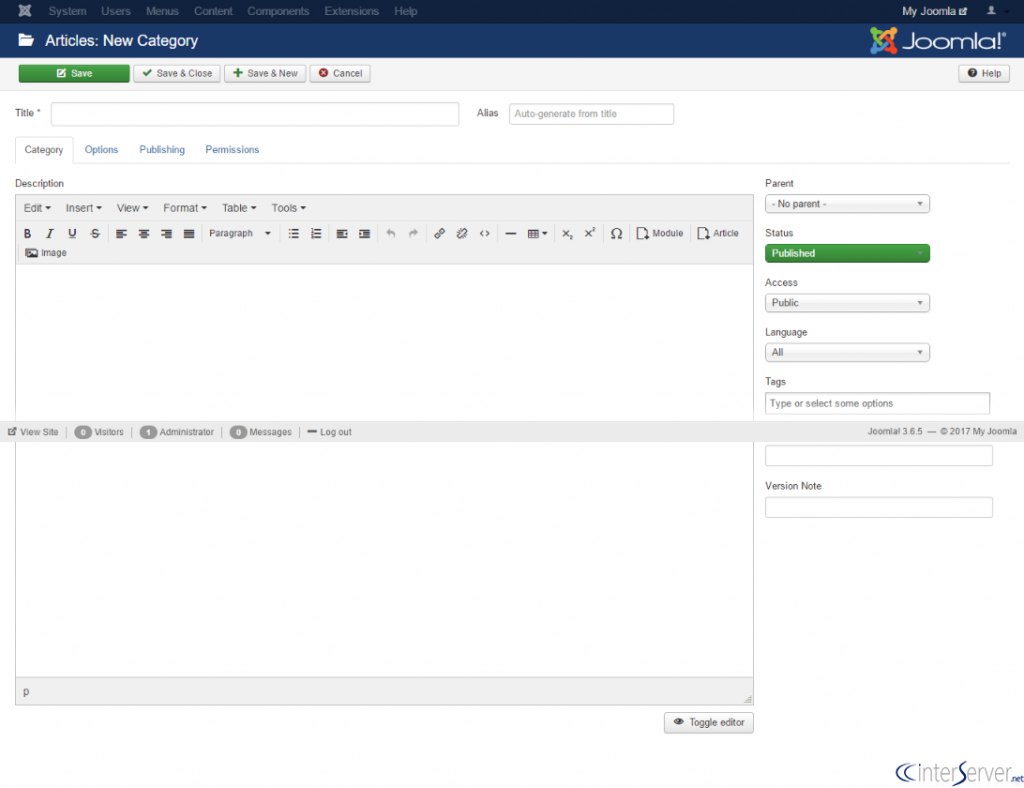Click the Title input field
Image resolution: width=1024 pixels, height=788 pixels.
tap(255, 114)
